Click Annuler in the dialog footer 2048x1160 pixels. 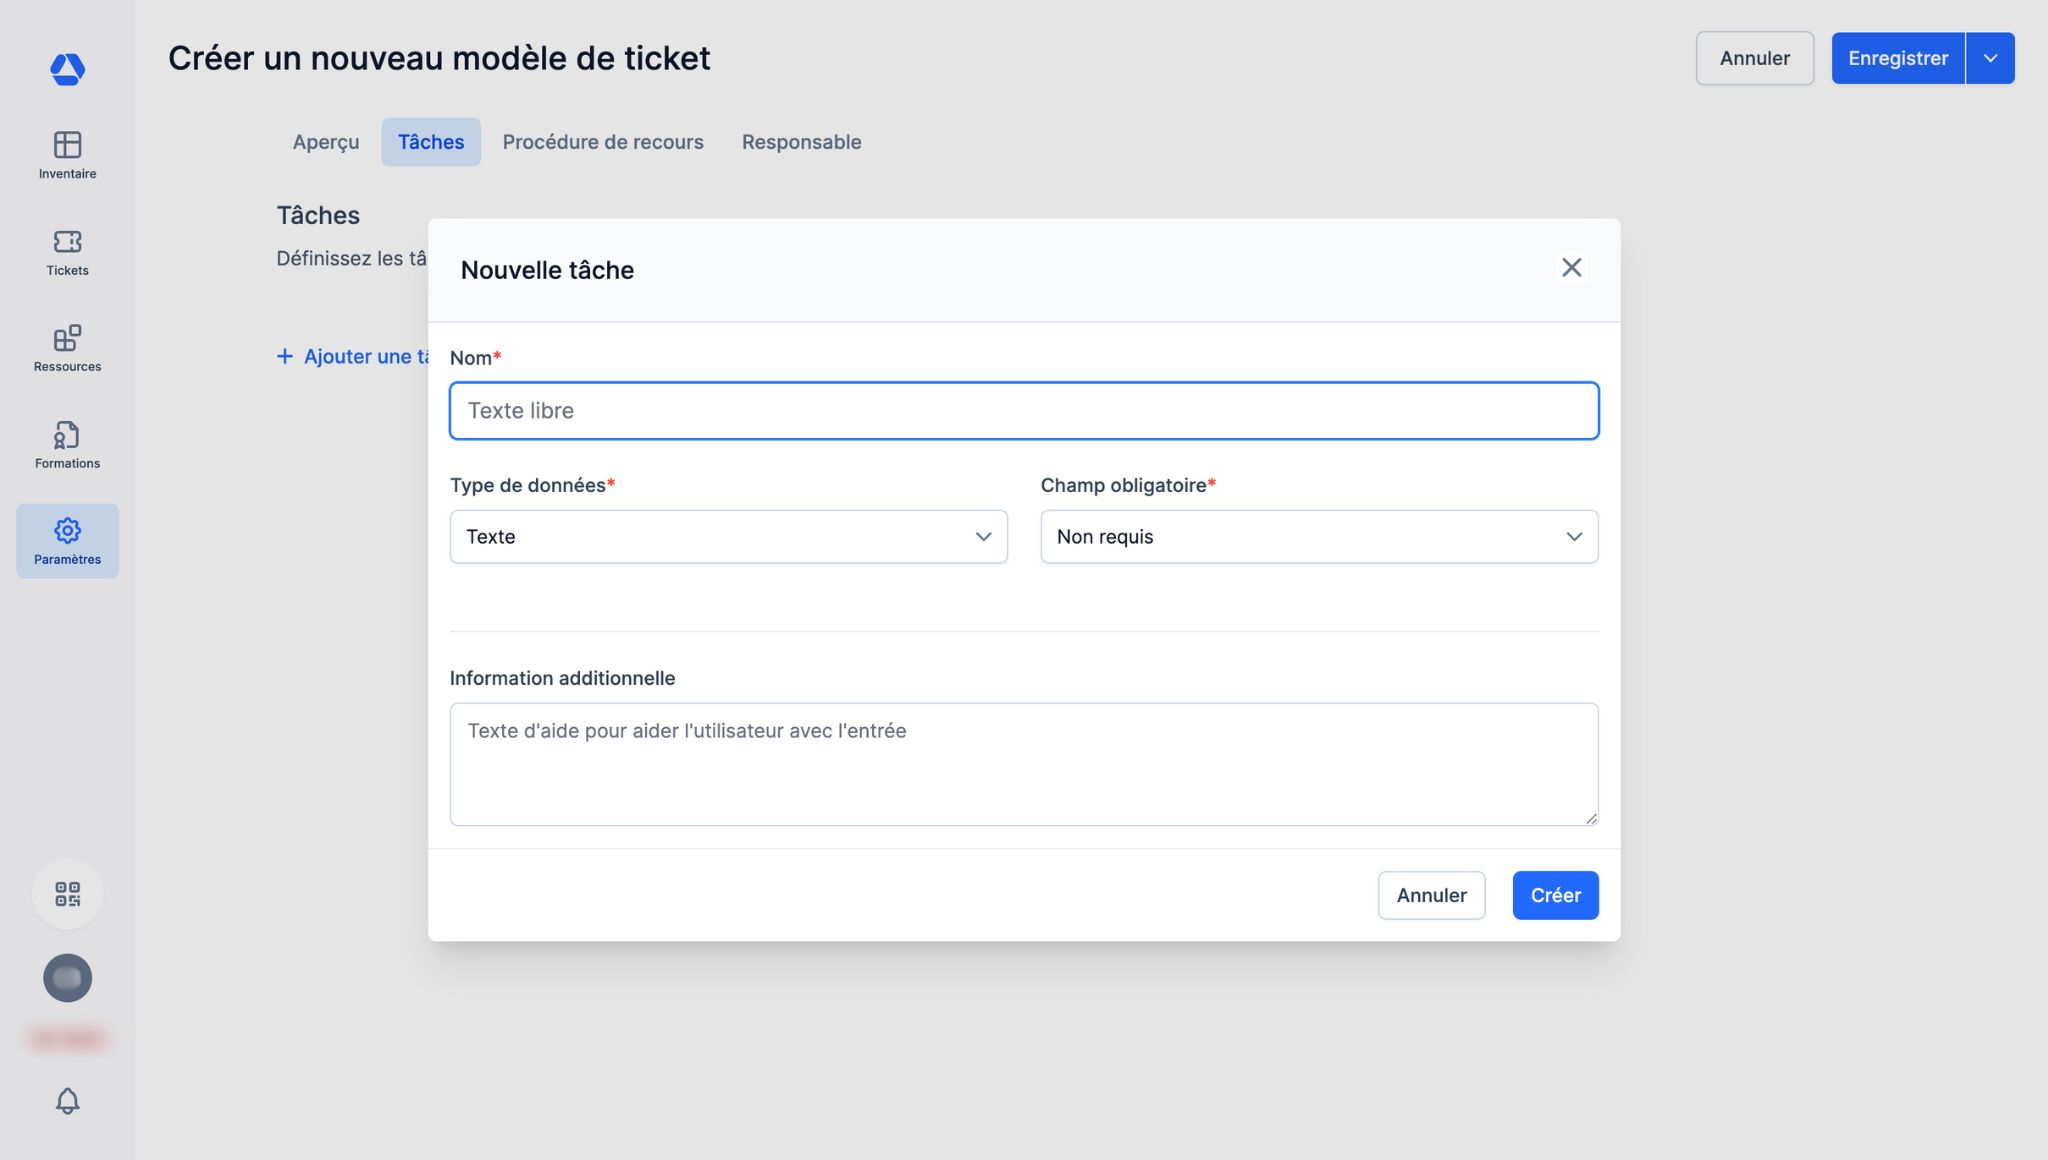coord(1430,895)
